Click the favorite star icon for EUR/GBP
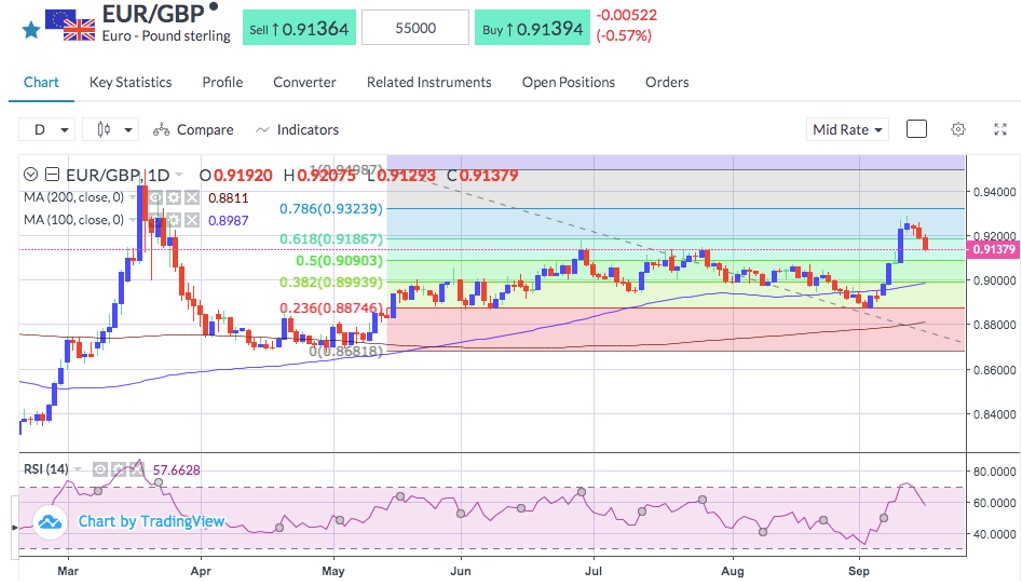 31,30
